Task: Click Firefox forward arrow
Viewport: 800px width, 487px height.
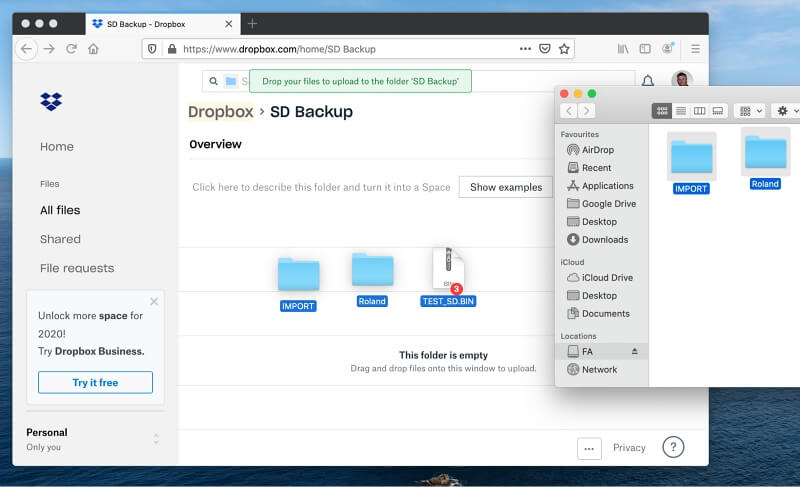Action: [49, 49]
